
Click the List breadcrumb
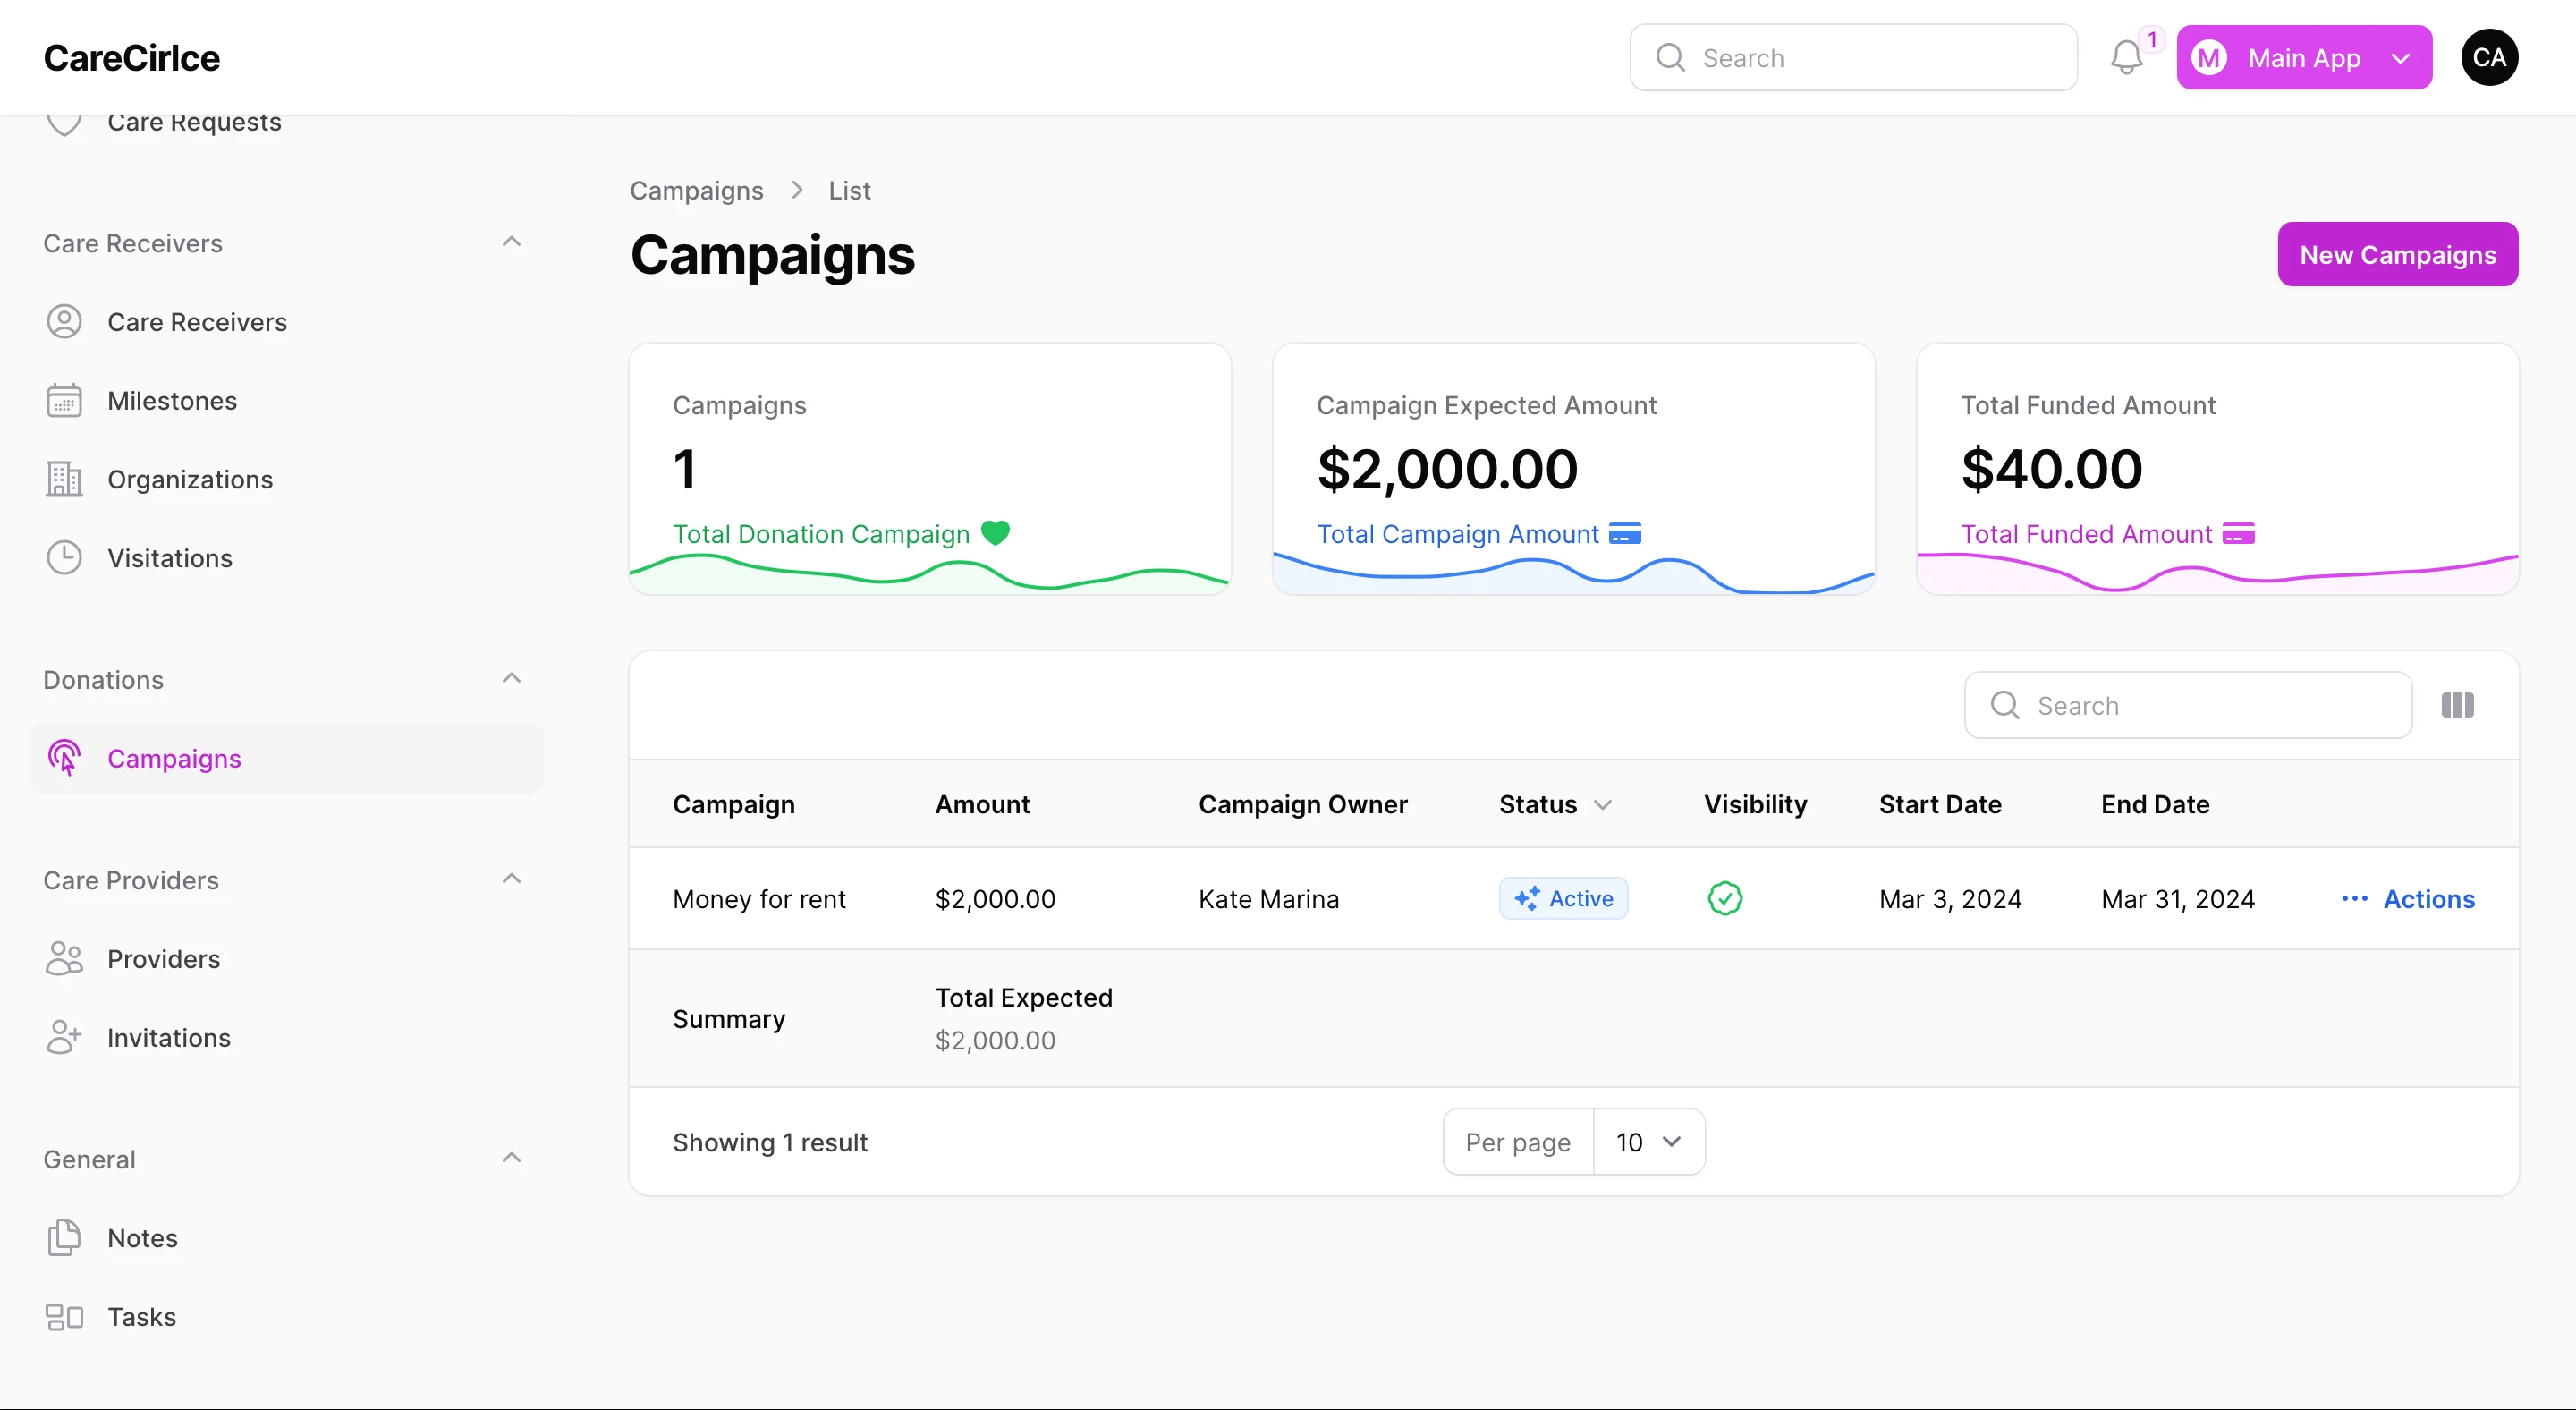(849, 190)
